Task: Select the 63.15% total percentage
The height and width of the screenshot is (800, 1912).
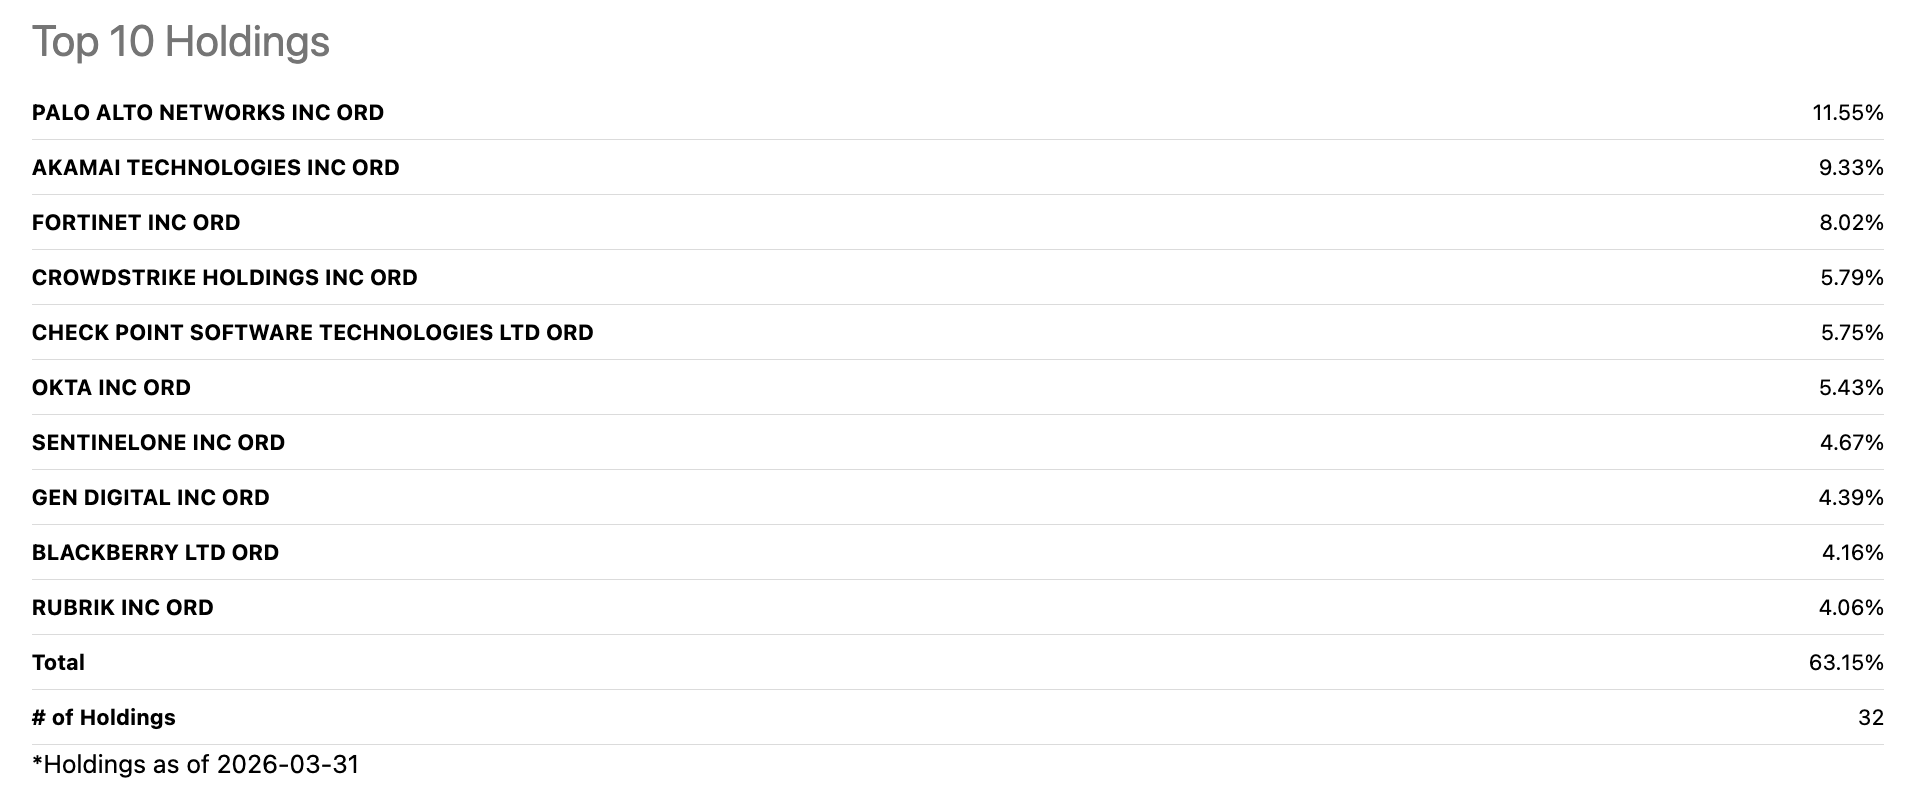Action: [1845, 663]
